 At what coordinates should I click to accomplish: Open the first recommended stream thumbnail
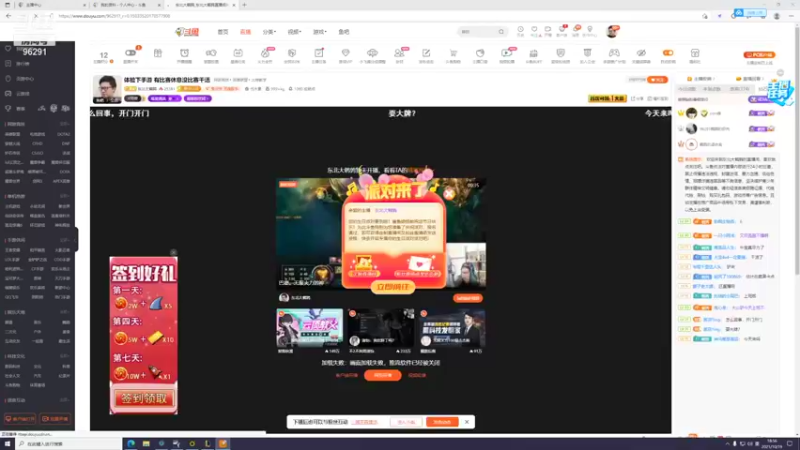[x=310, y=328]
